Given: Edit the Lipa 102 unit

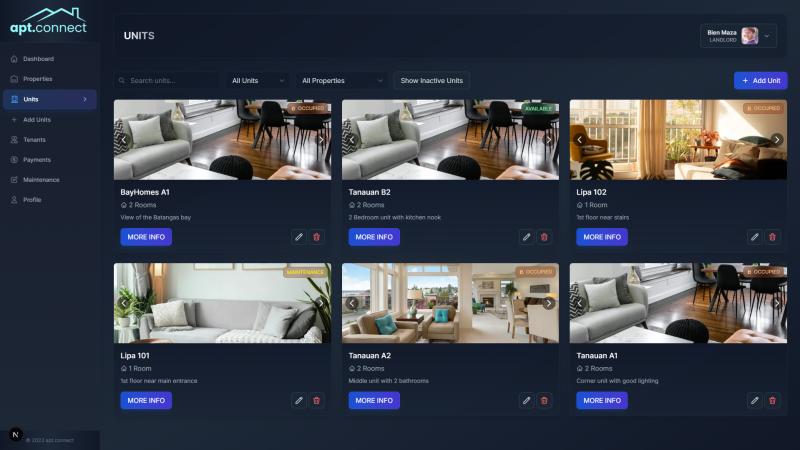Looking at the screenshot, I should click(755, 237).
